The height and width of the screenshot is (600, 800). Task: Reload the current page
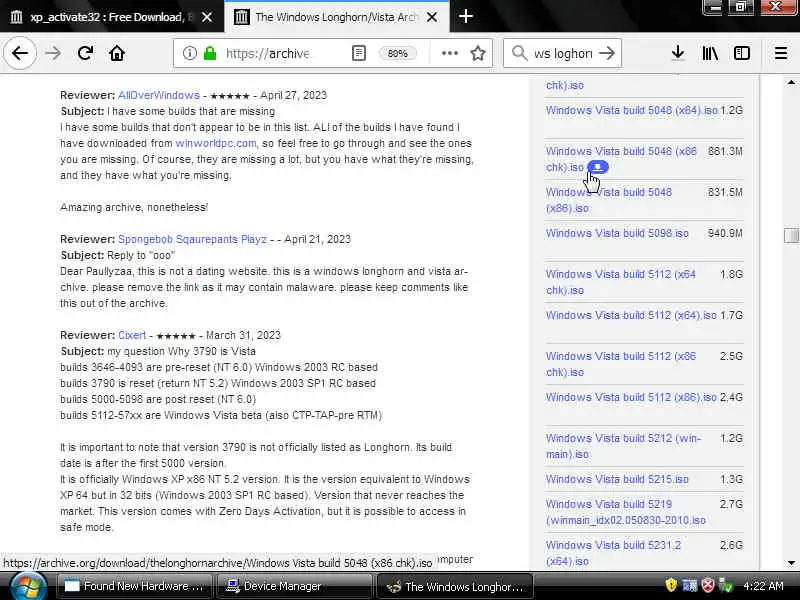[85, 53]
